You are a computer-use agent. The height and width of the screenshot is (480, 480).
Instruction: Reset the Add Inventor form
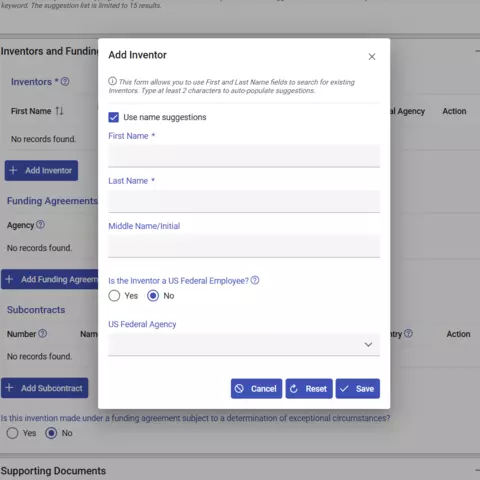click(309, 389)
